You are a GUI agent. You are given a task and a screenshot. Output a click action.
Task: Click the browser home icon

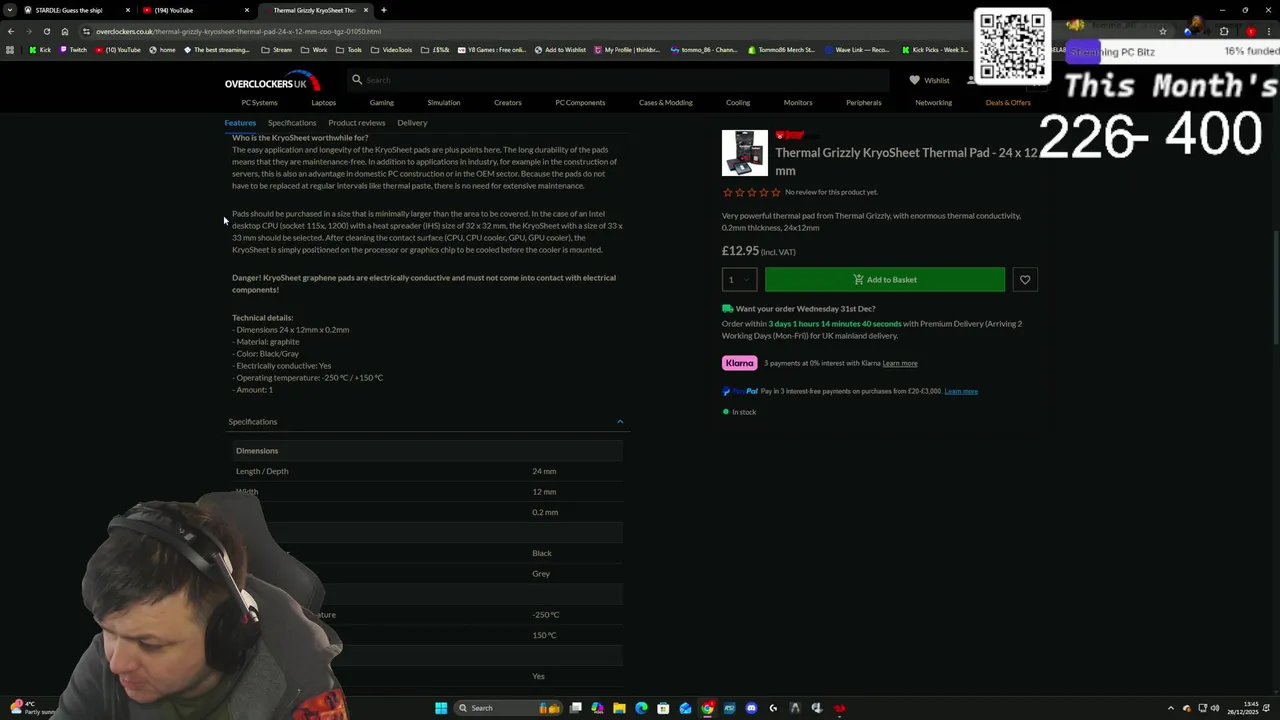point(65,31)
